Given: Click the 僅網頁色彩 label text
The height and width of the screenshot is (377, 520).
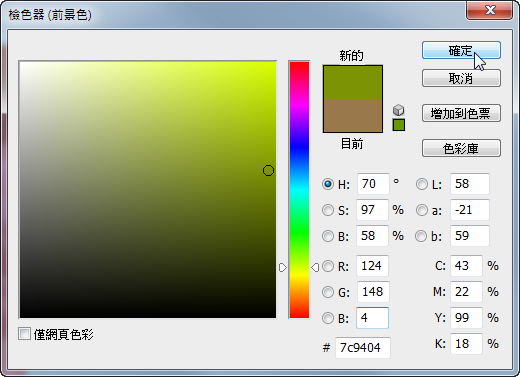Looking at the screenshot, I should (x=64, y=334).
